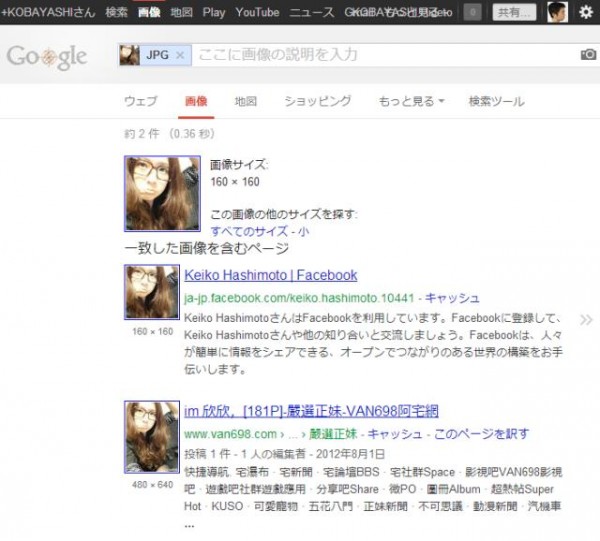Click the 480 × 640 size label
600x541 pixels.
152,485
